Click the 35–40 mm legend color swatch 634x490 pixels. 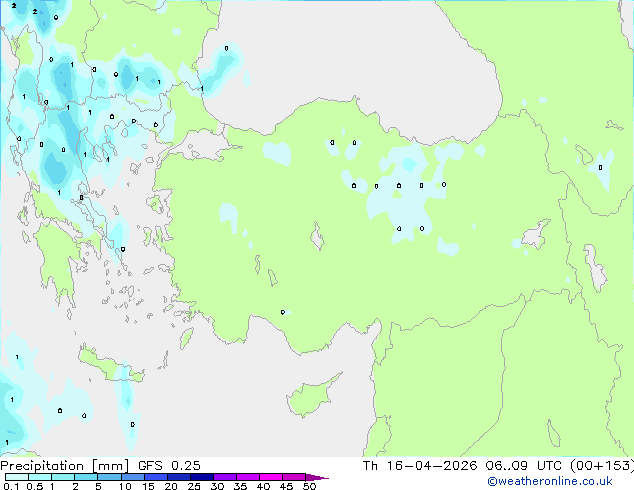248,477
